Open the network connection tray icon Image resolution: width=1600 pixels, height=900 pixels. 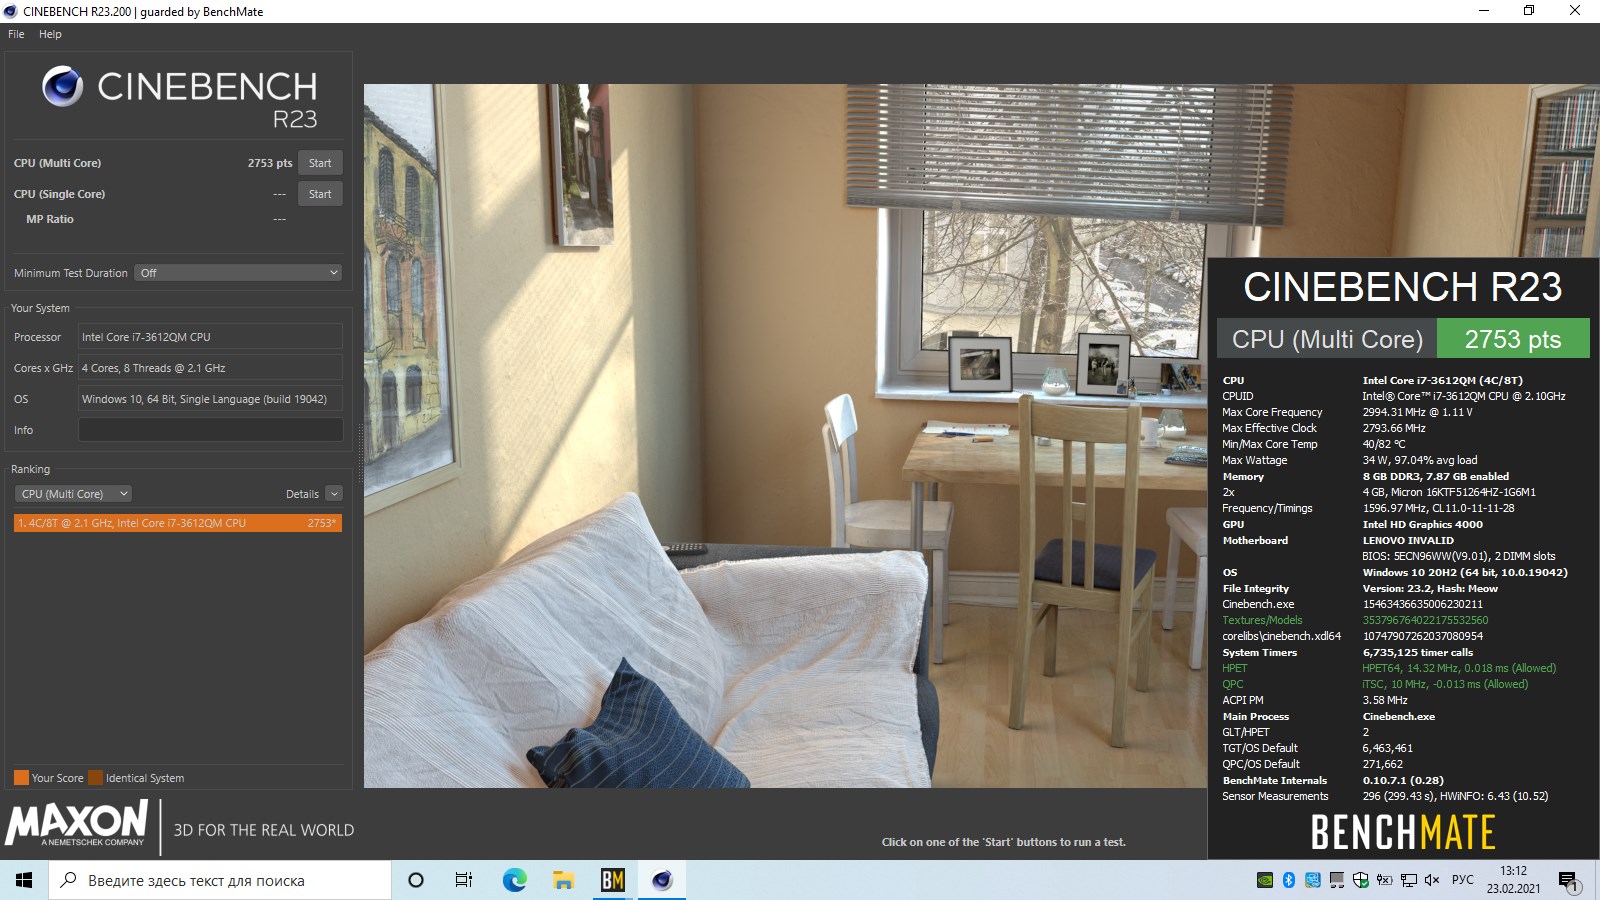1409,880
